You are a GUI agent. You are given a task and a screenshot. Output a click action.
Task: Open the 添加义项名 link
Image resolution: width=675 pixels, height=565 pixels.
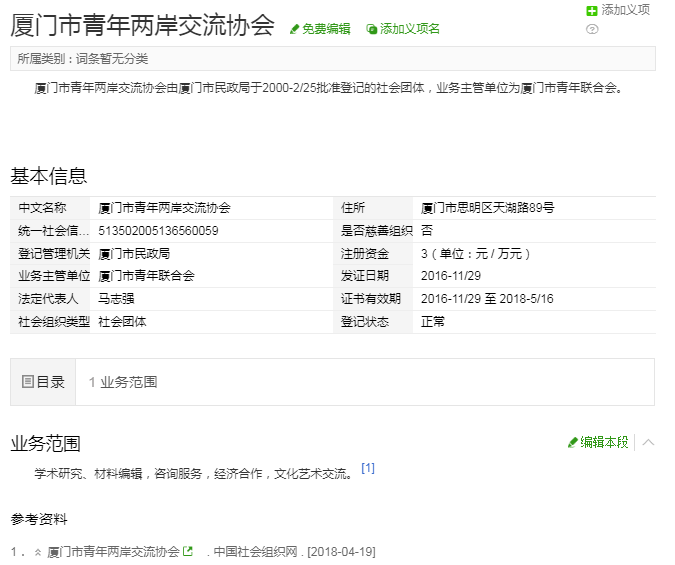pyautogui.click(x=409, y=29)
